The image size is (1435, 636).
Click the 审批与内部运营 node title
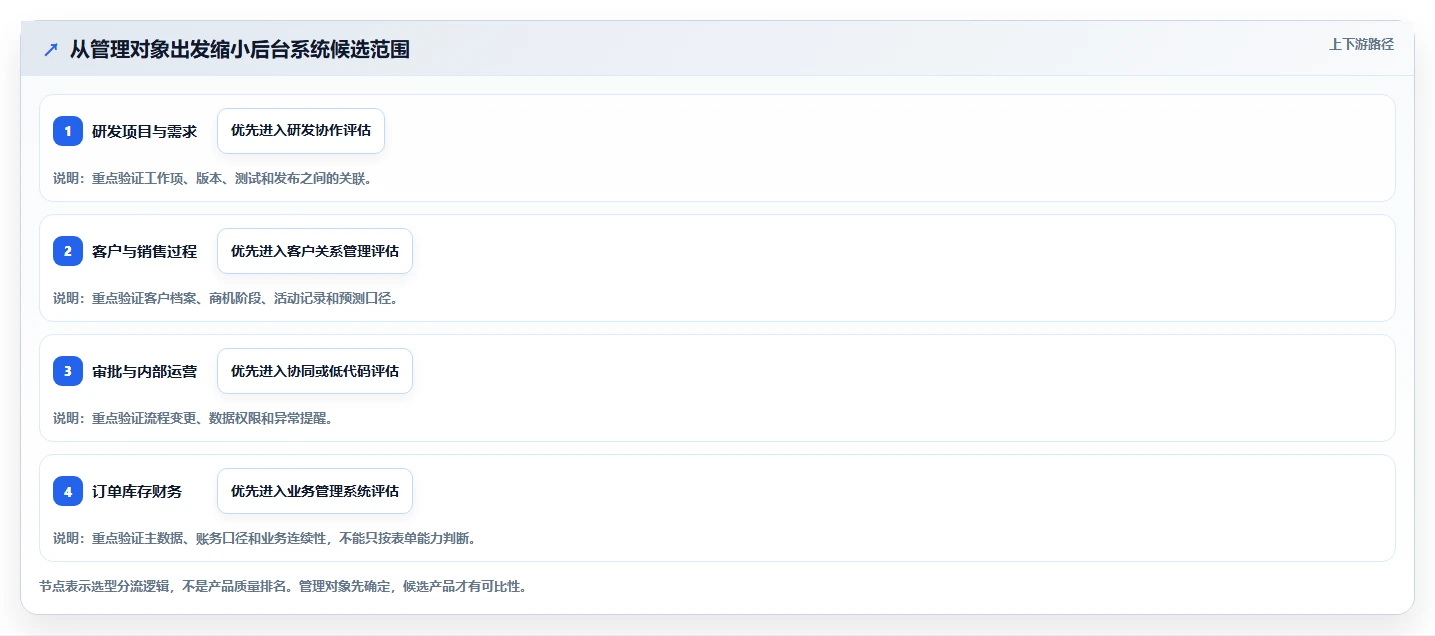click(x=145, y=371)
